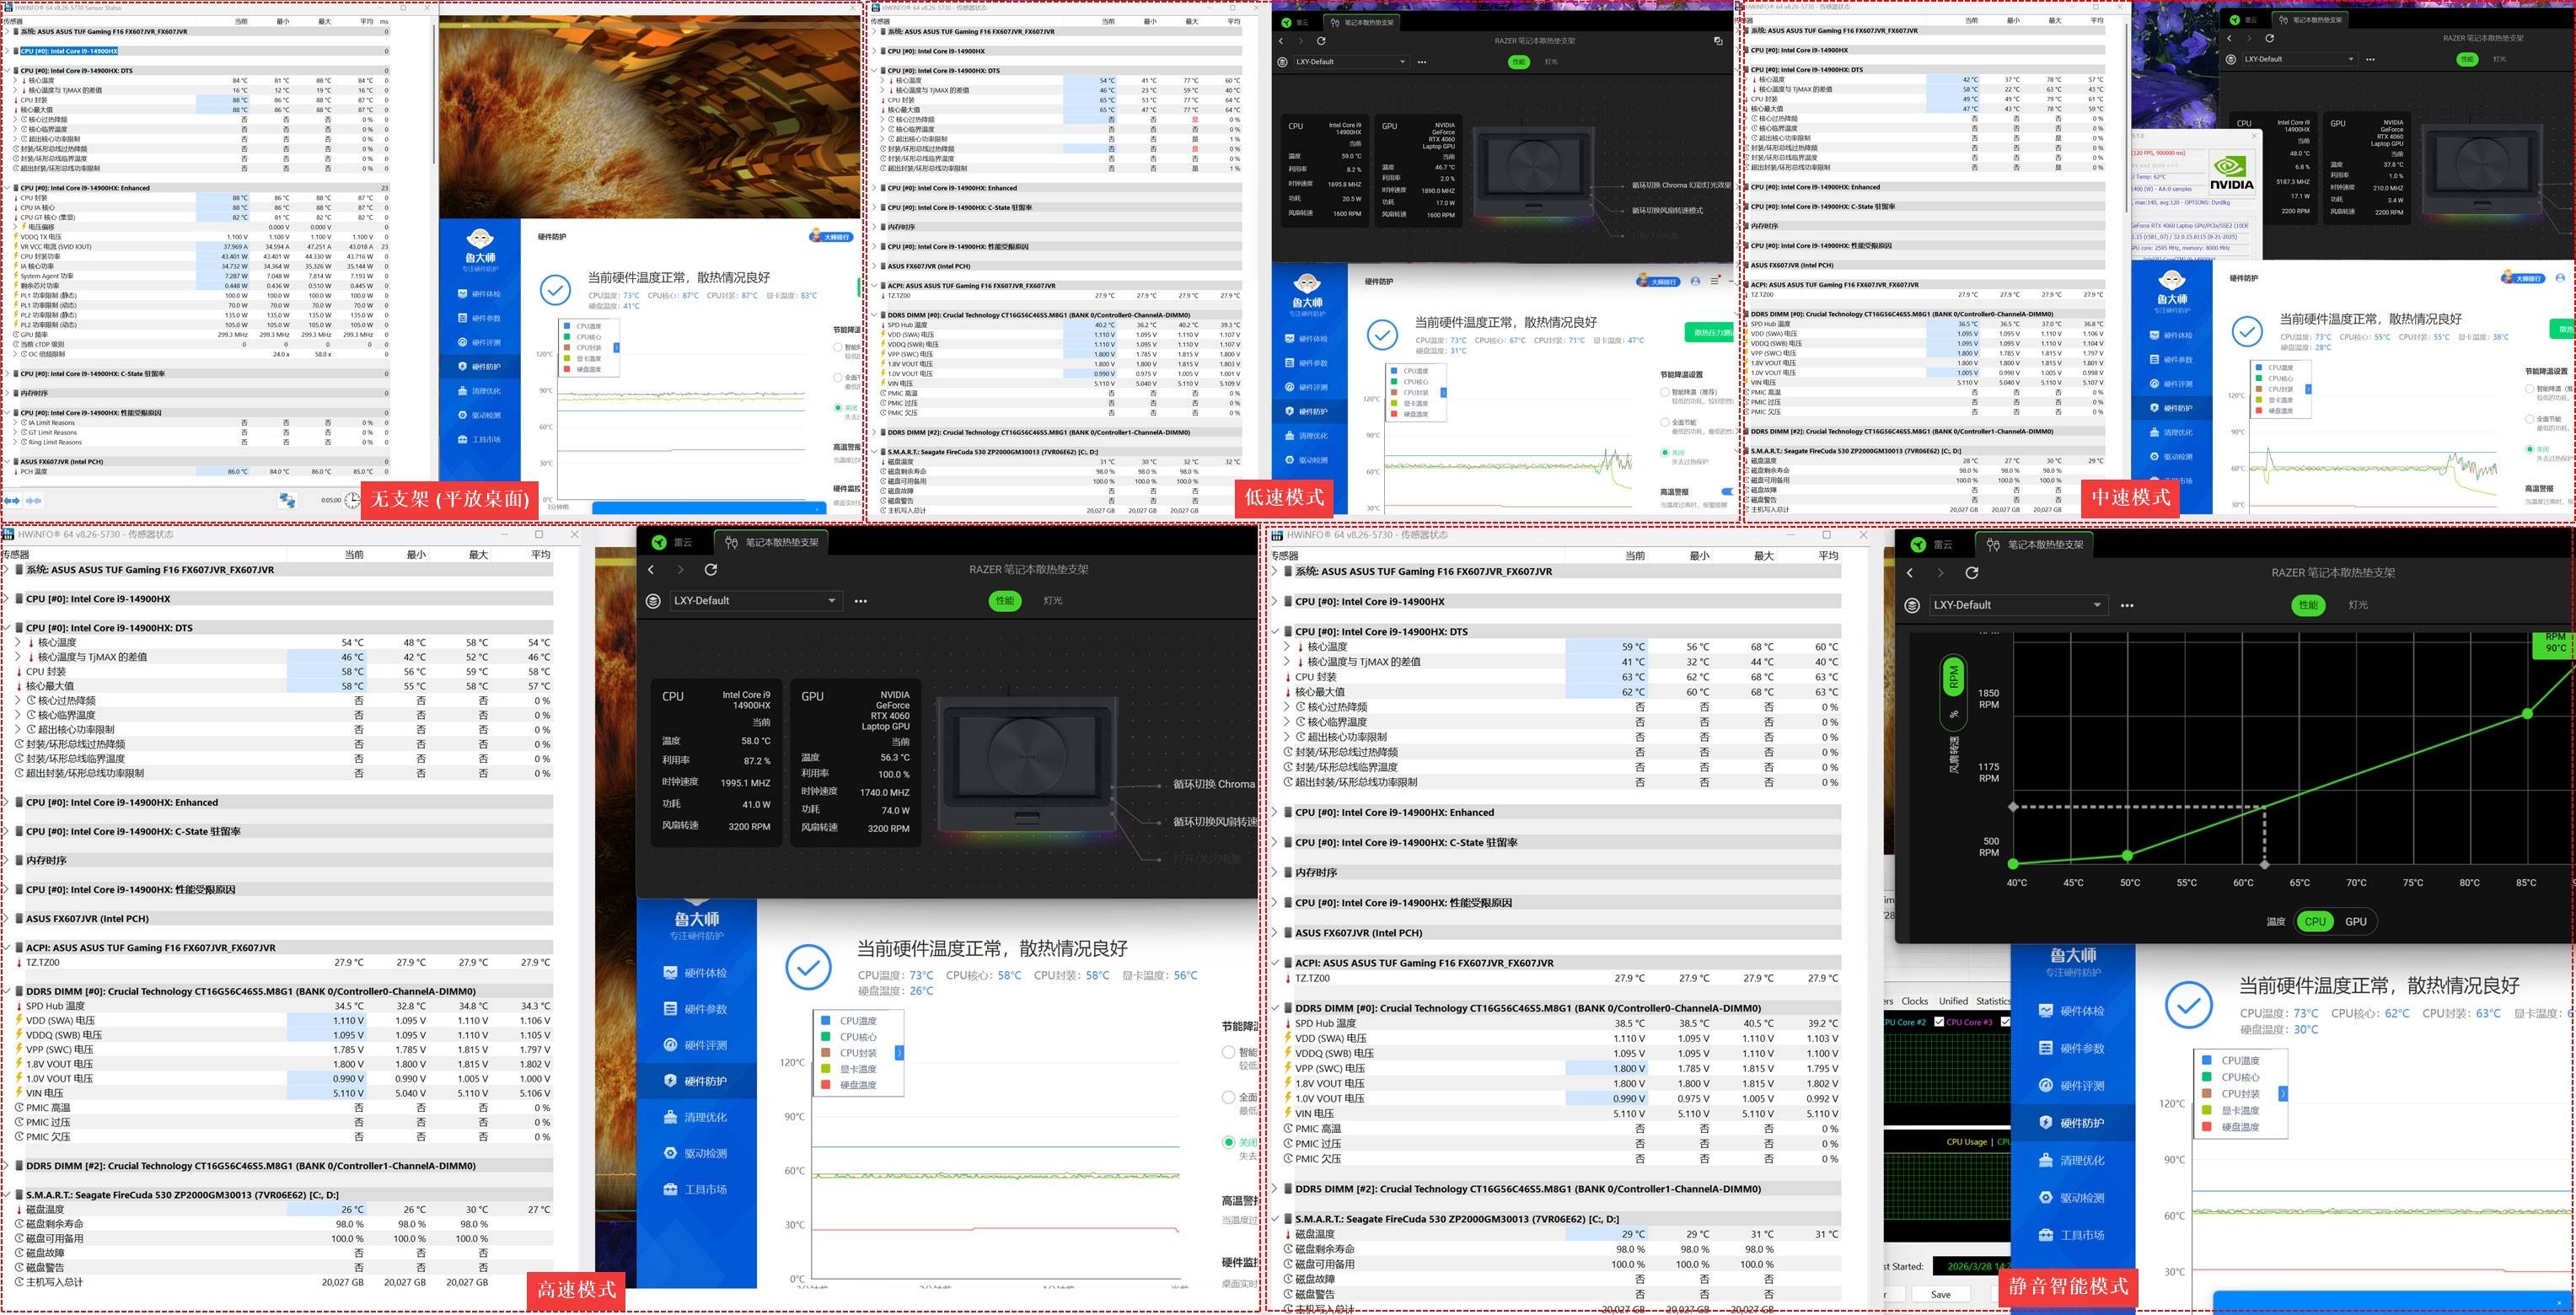Open 清理优化 in the 鲁大师 sidebar
Viewport: 2576px width, 1315px height.
697,1117
